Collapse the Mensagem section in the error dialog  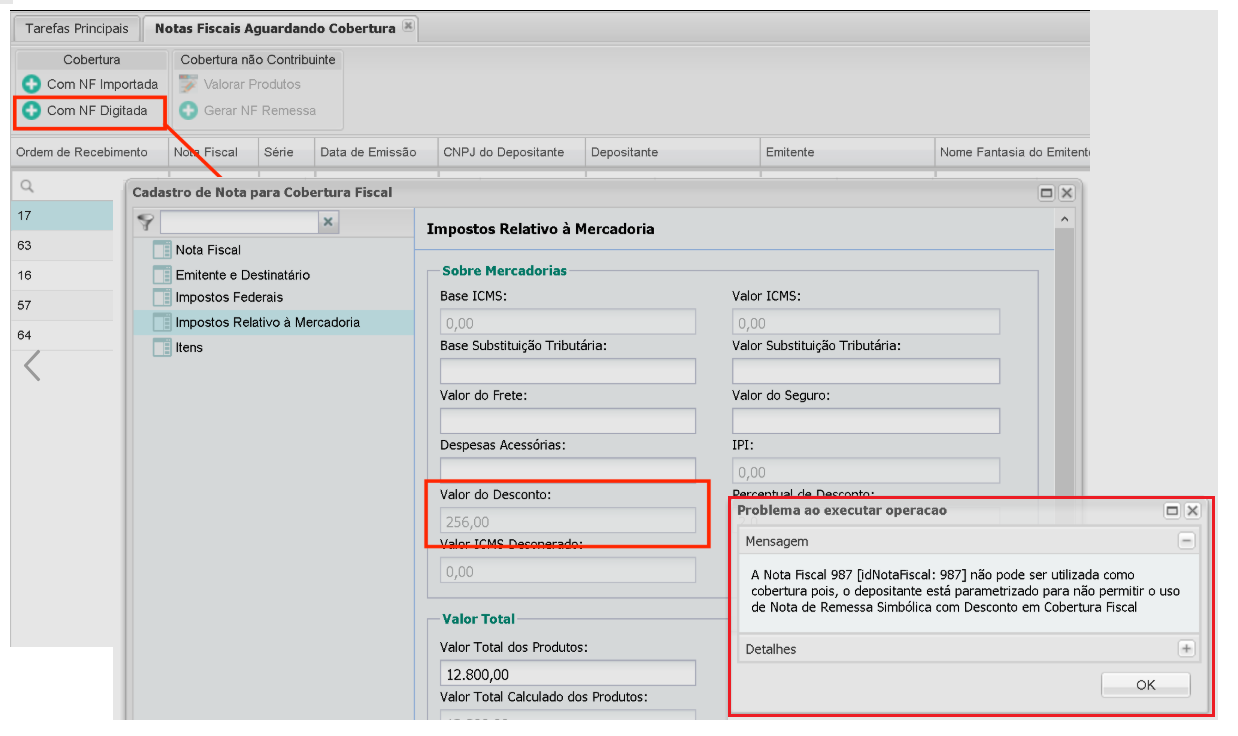[x=1186, y=541]
